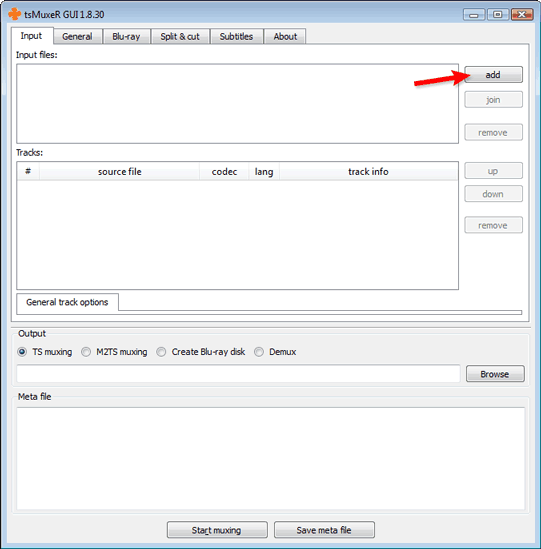541x549 pixels.
Task: Click the track info column header
Action: pos(368,172)
